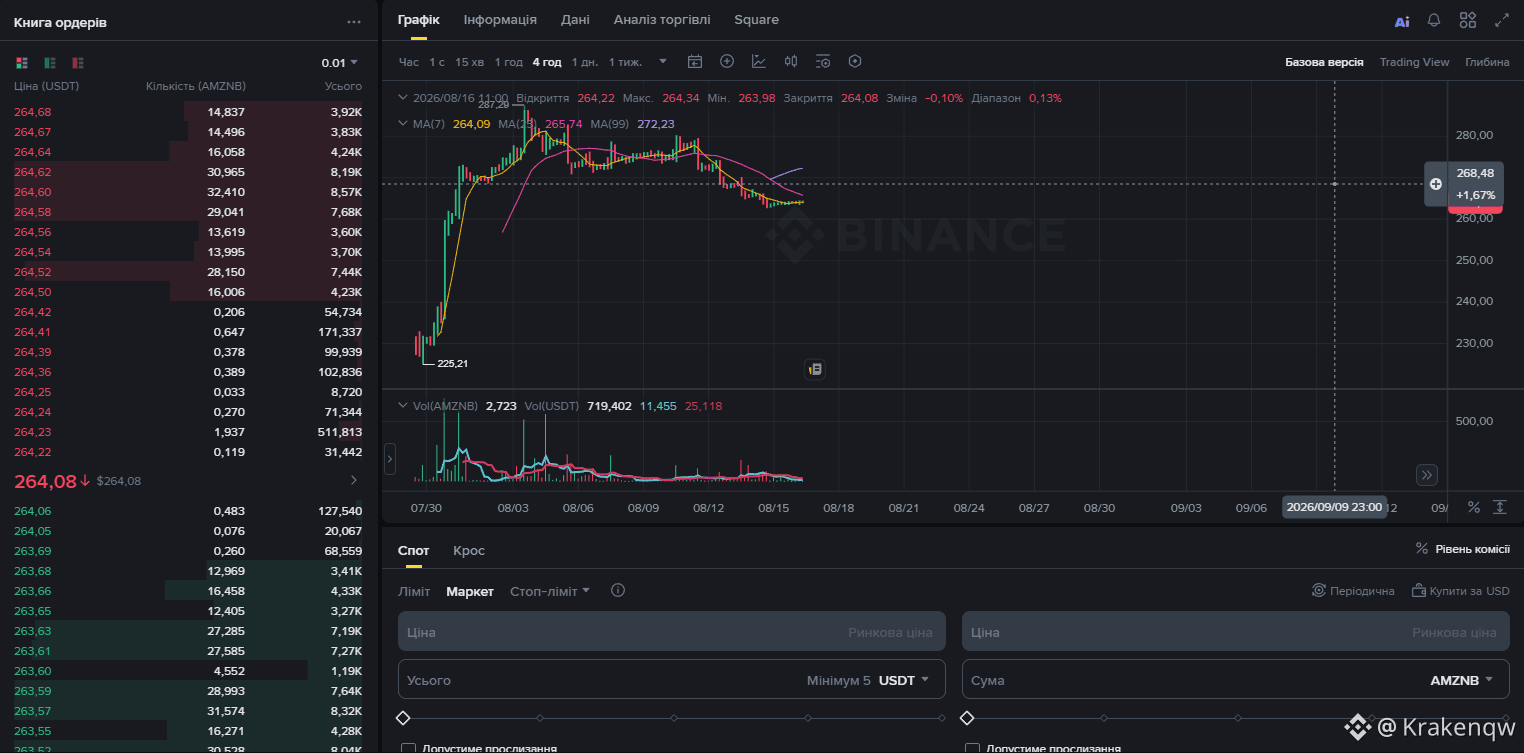The width and height of the screenshot is (1524, 753).
Task: Click the order type info icon
Action: (618, 590)
